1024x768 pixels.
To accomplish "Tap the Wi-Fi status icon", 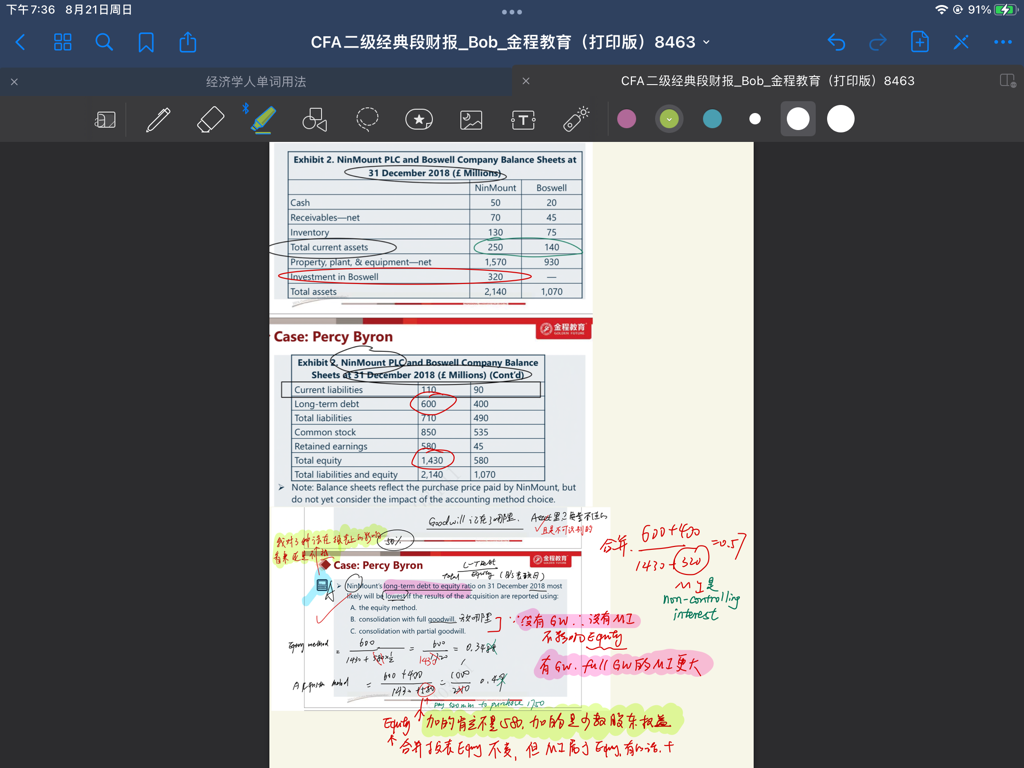I will point(941,9).
